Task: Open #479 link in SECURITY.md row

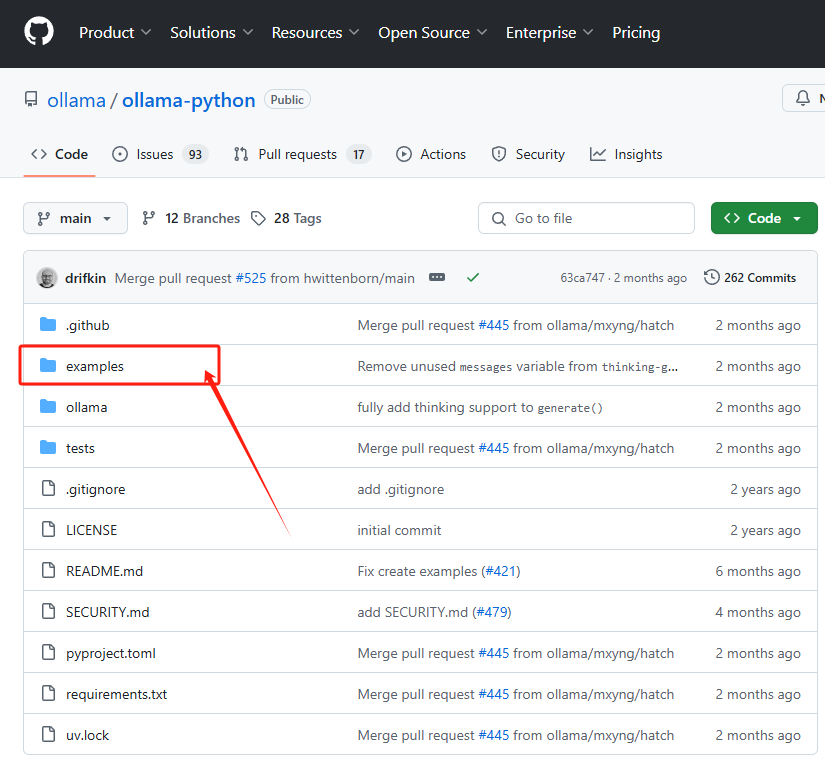Action: pos(491,613)
